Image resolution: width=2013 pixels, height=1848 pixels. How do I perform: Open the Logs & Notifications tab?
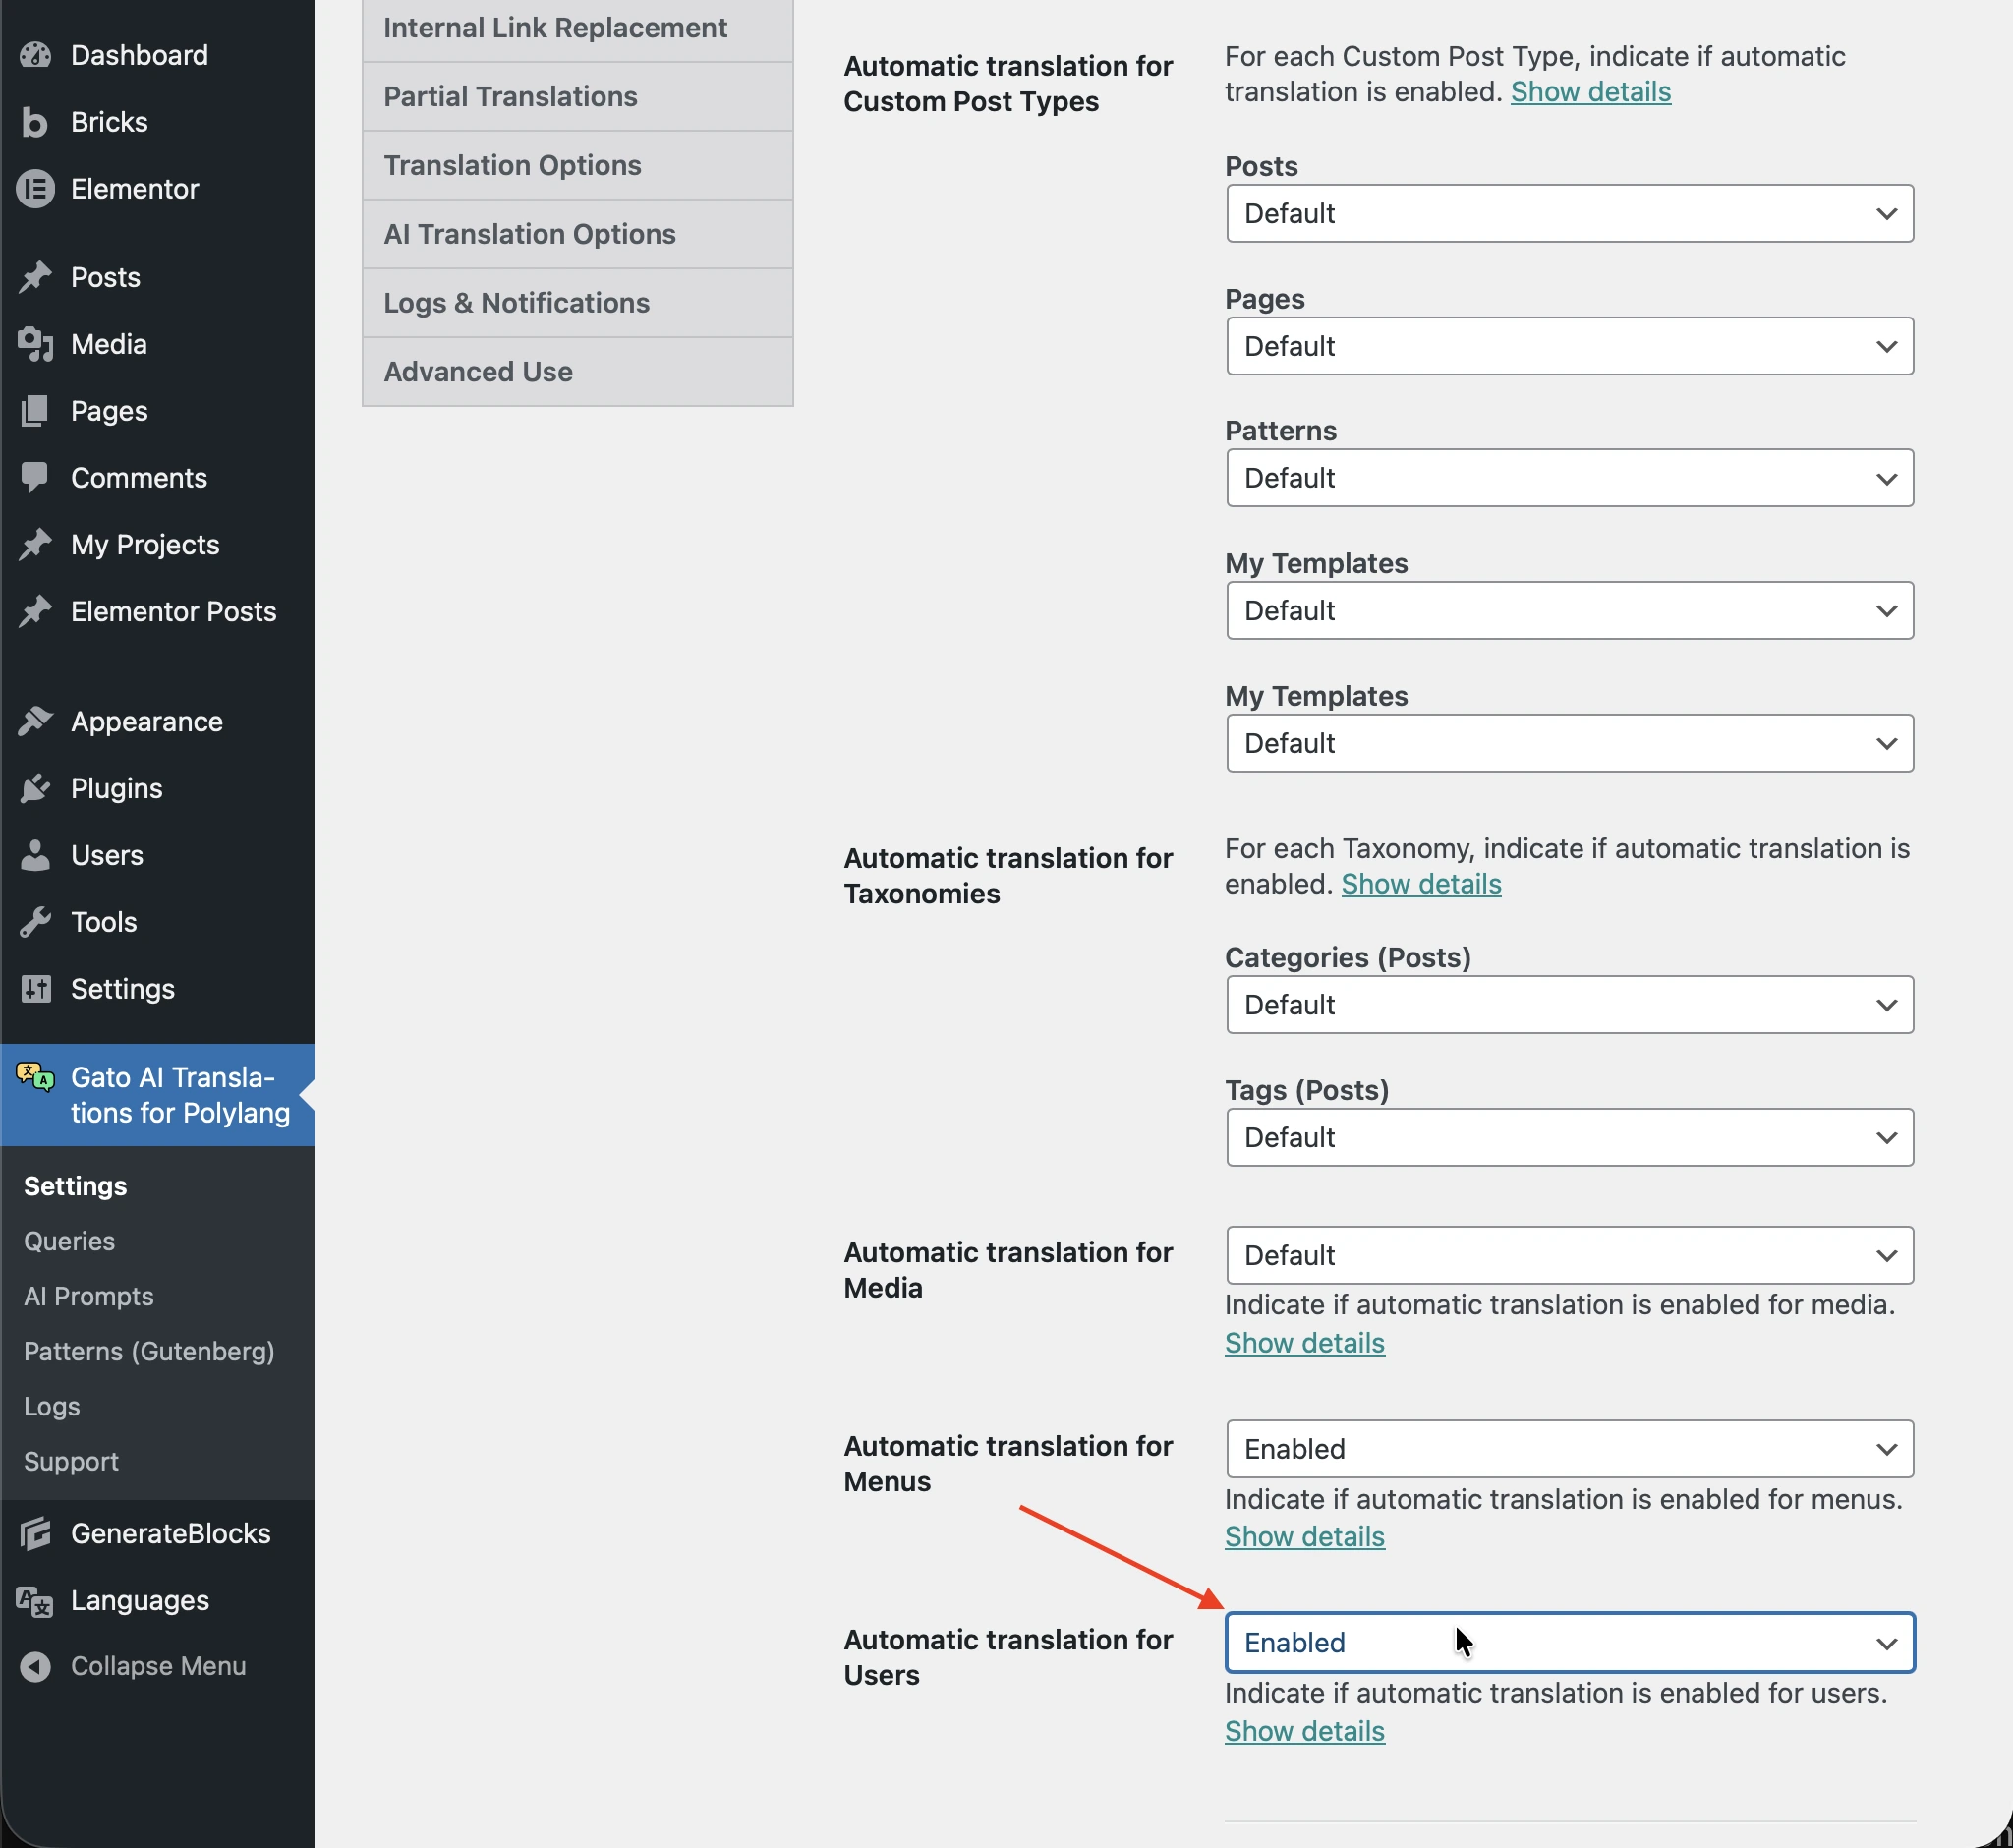coord(516,302)
